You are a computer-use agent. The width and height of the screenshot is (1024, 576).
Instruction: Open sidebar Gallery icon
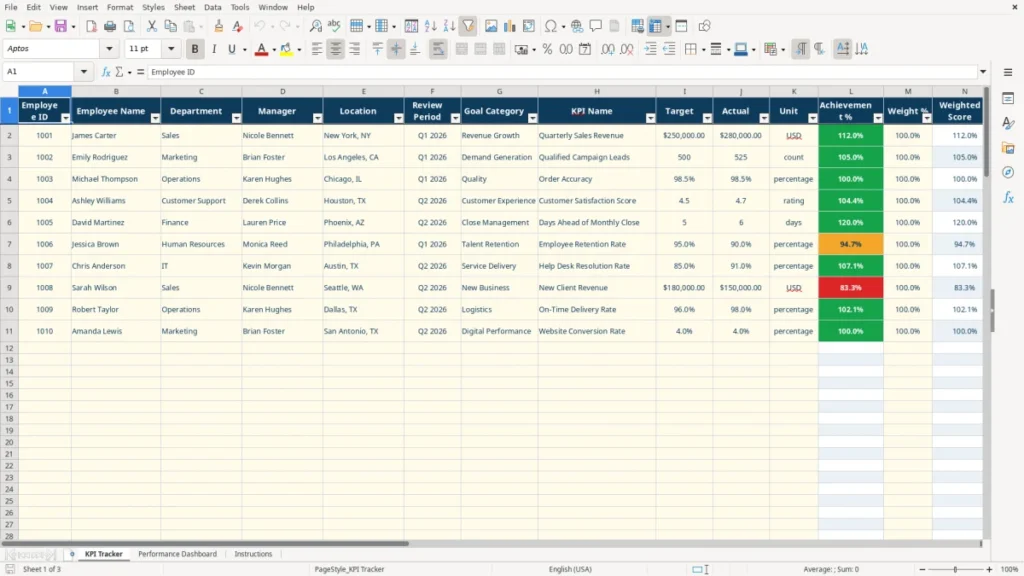1008,148
